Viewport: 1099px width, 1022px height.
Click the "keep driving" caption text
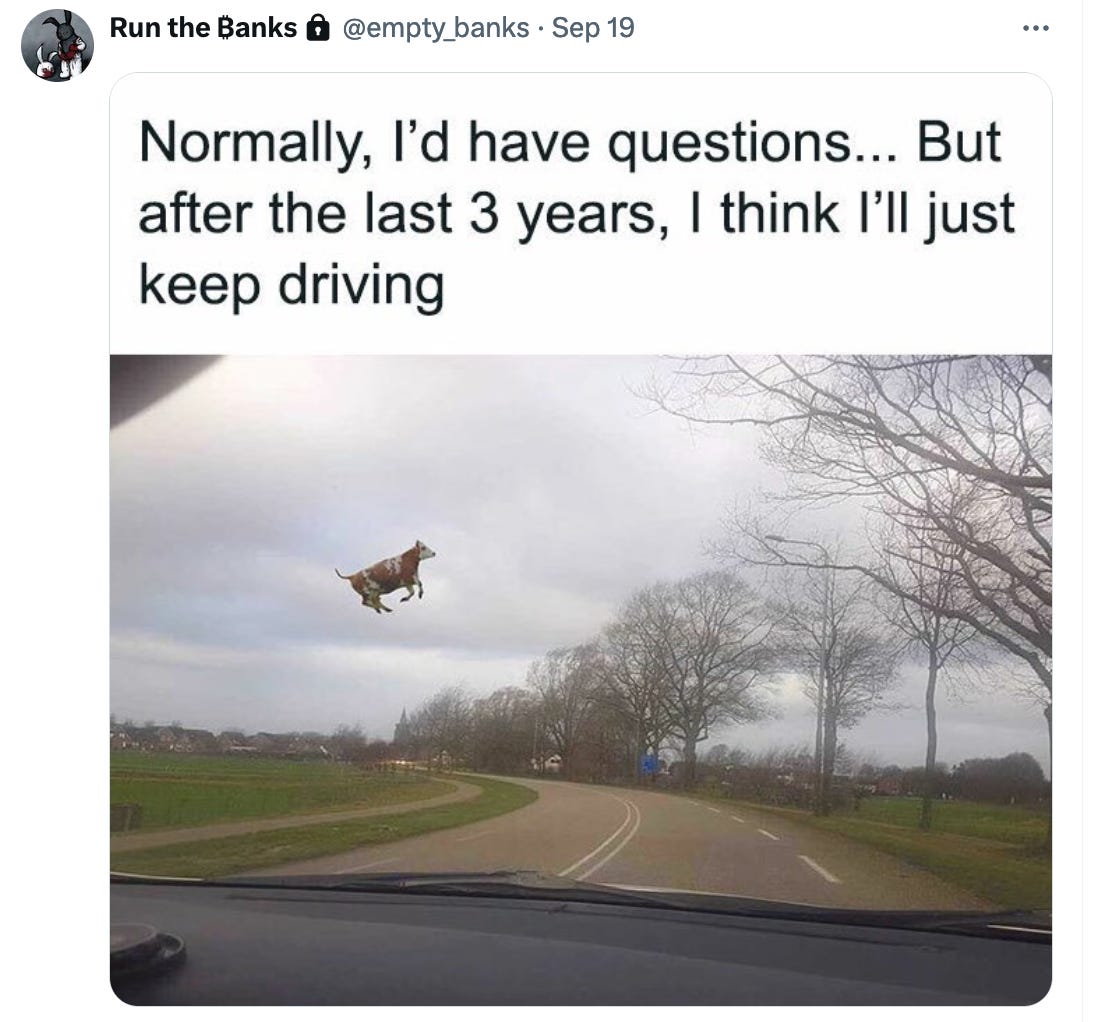(292, 287)
